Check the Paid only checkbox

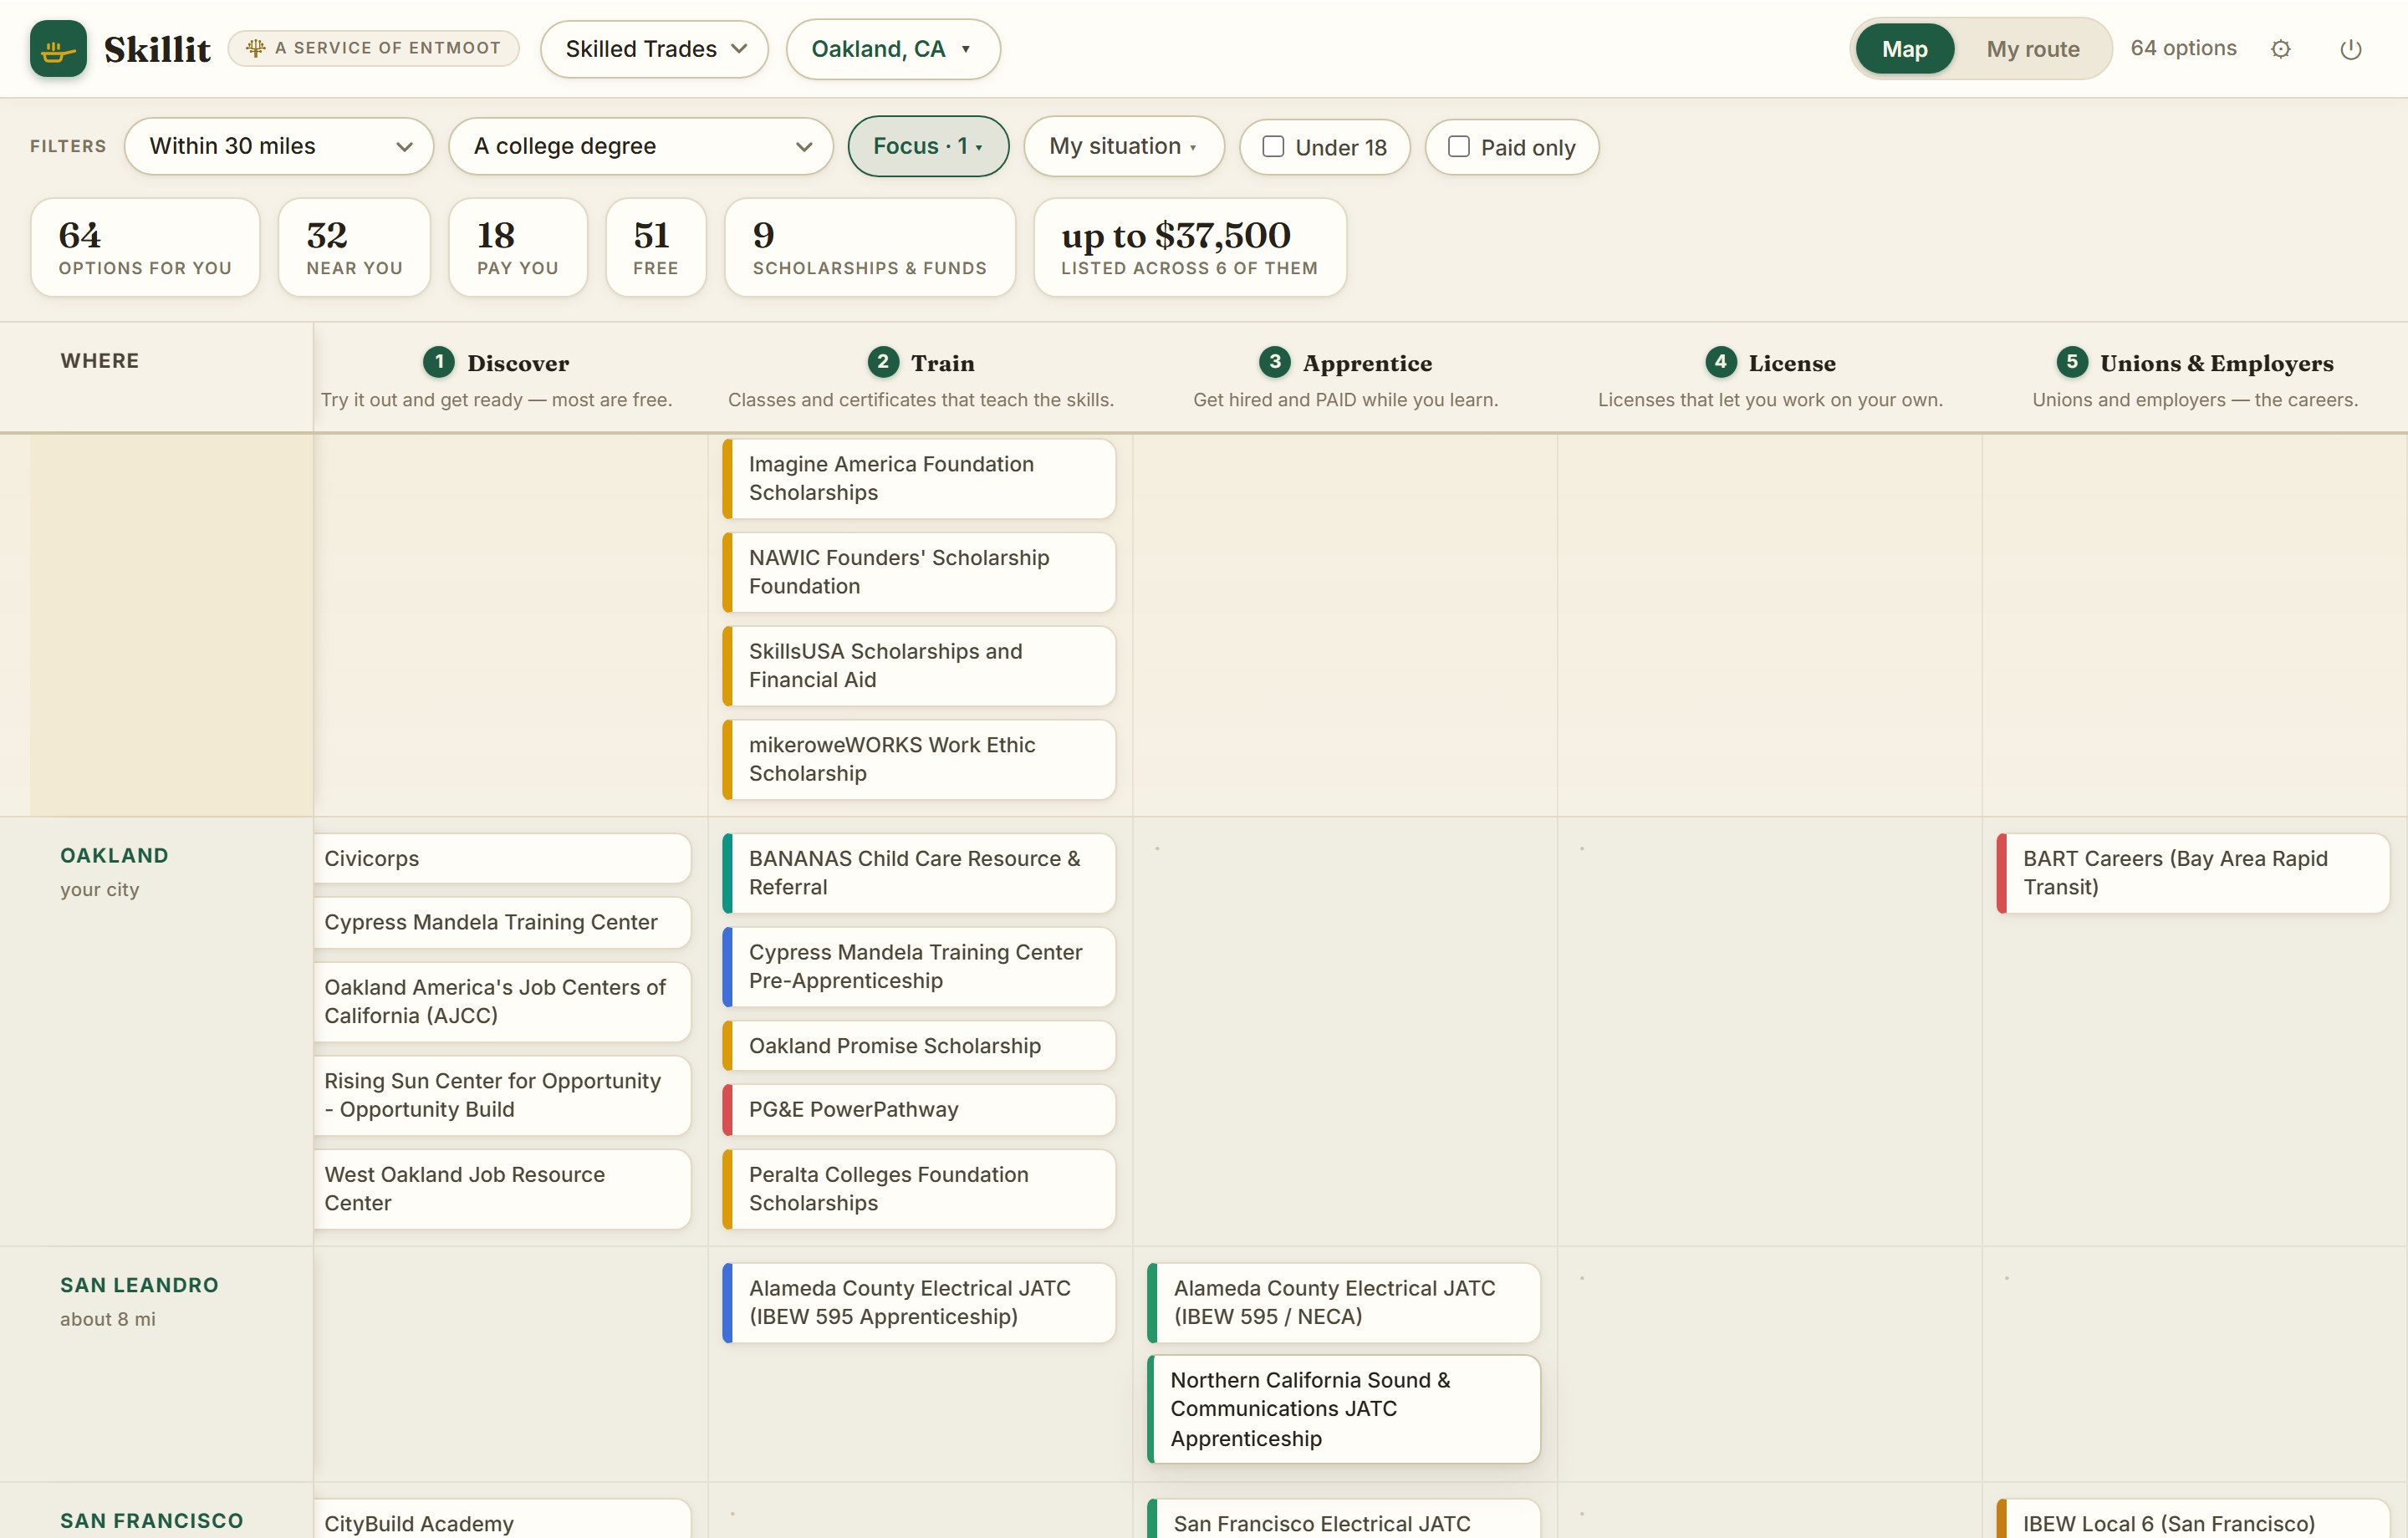click(x=1459, y=146)
